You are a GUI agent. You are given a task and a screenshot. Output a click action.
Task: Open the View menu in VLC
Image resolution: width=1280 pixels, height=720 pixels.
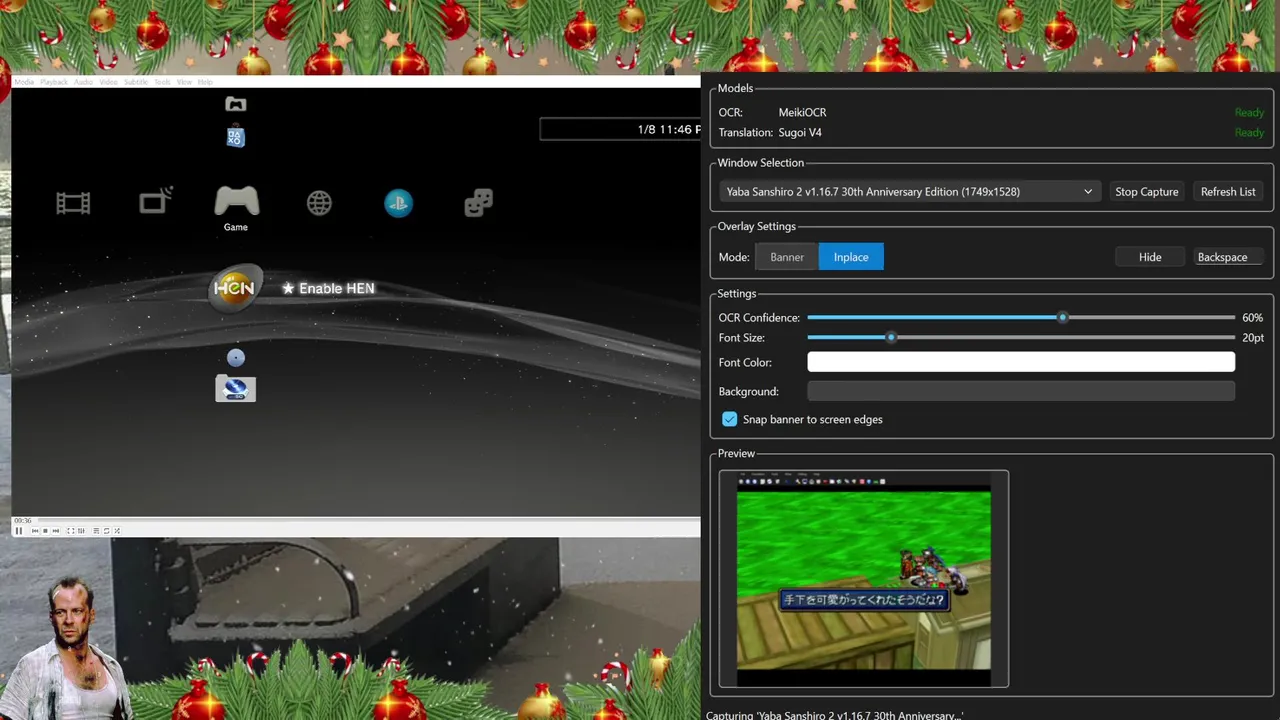[x=184, y=82]
